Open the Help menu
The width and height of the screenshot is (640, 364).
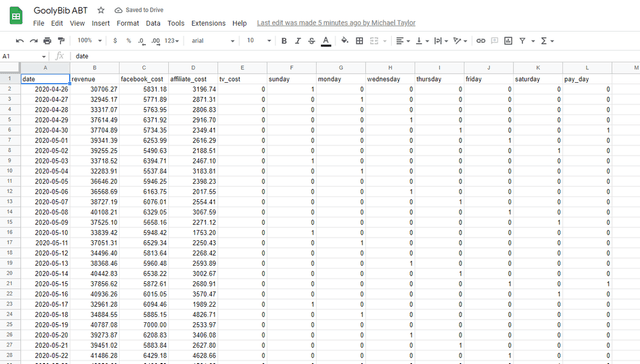[x=240, y=23]
